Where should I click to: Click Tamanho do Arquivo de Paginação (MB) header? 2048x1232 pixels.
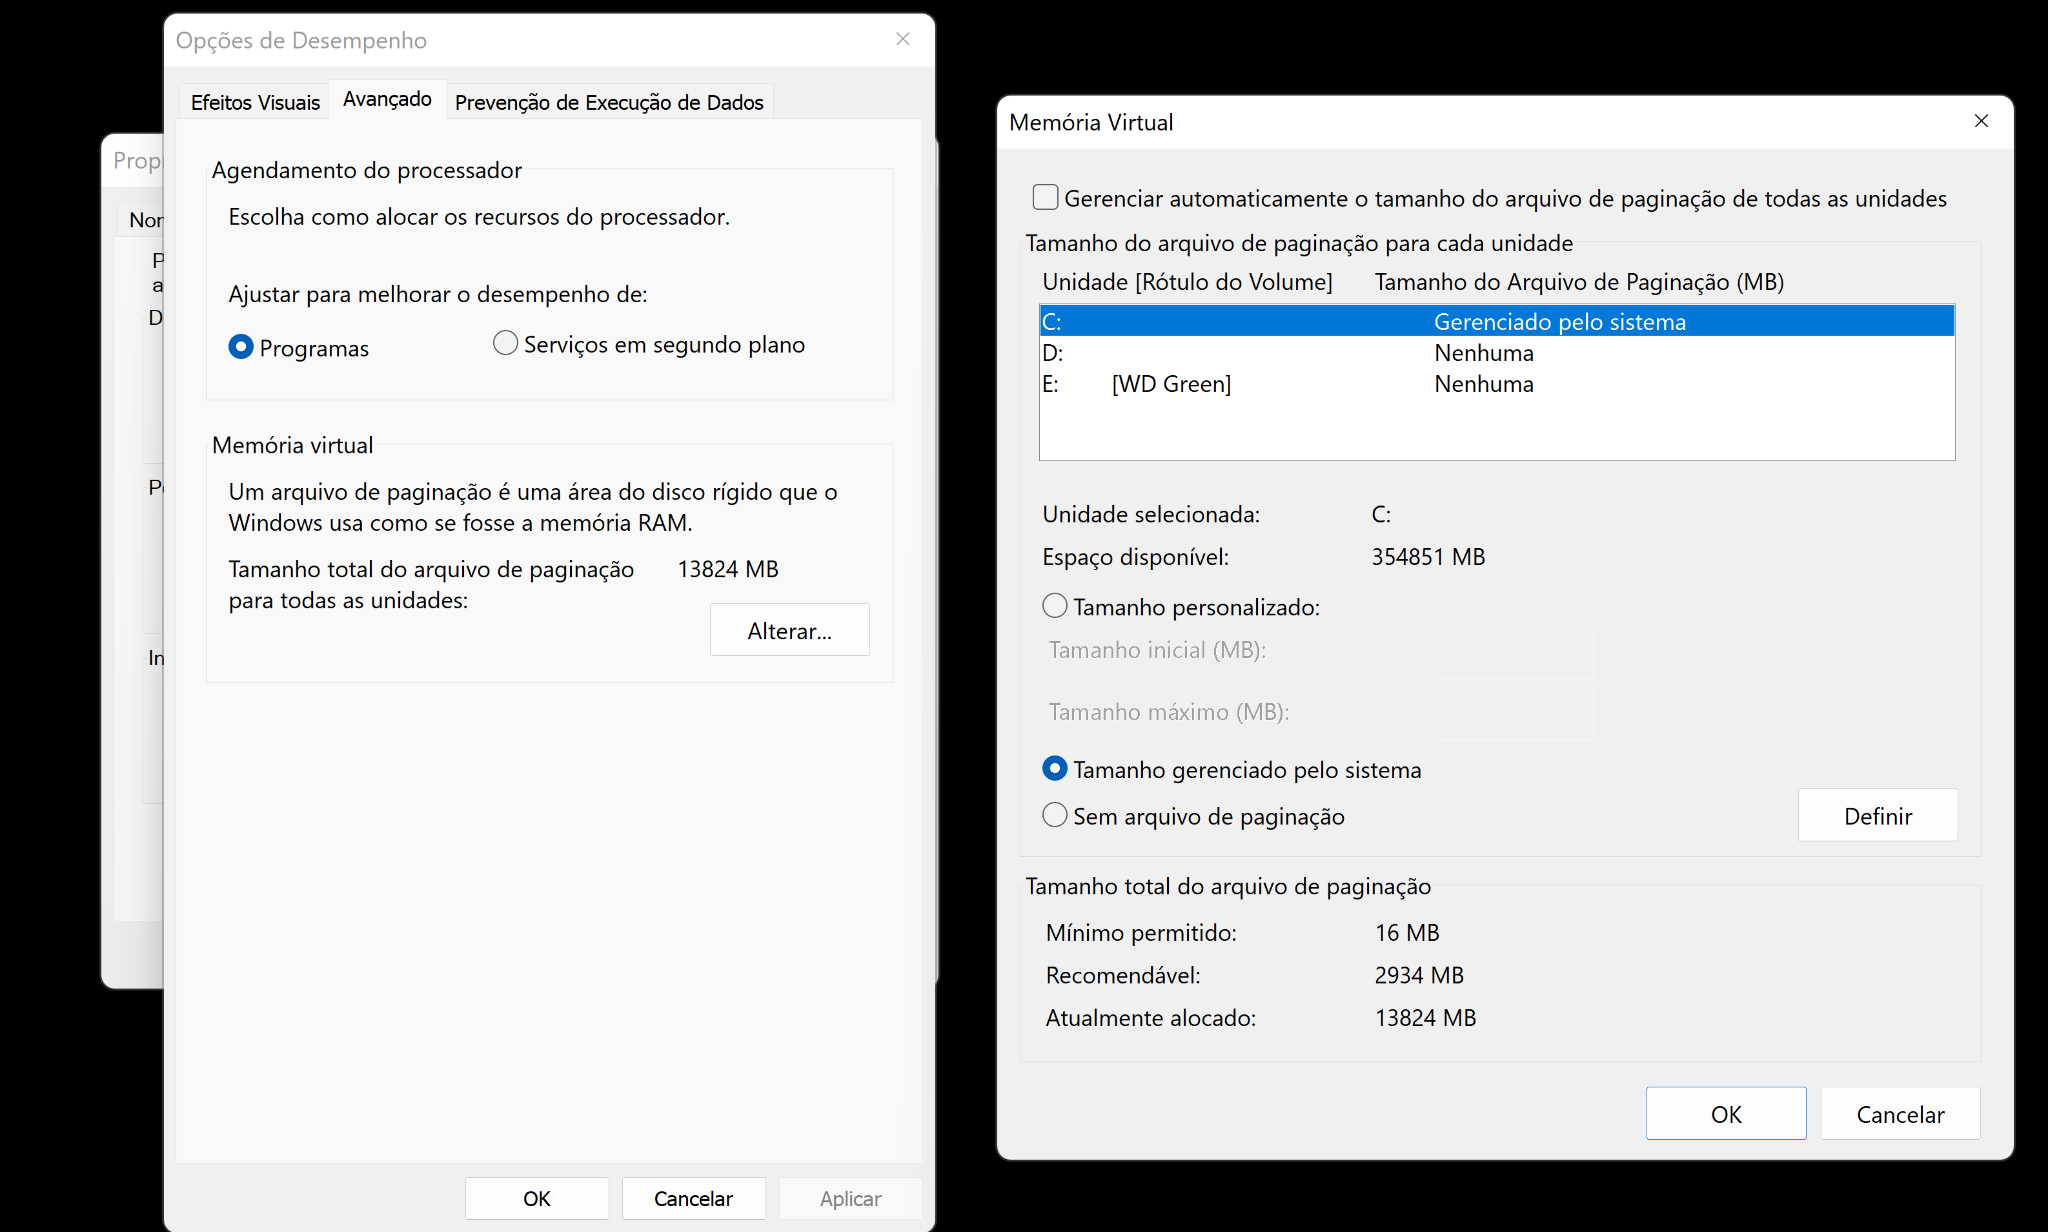point(1579,281)
